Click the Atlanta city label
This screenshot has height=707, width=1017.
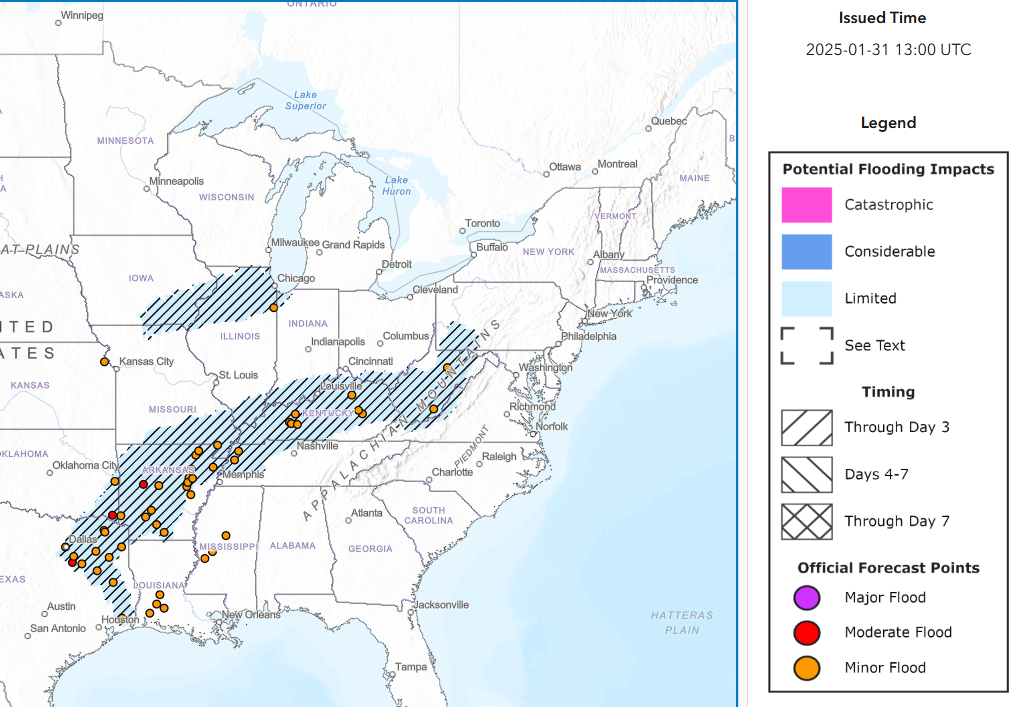366,512
